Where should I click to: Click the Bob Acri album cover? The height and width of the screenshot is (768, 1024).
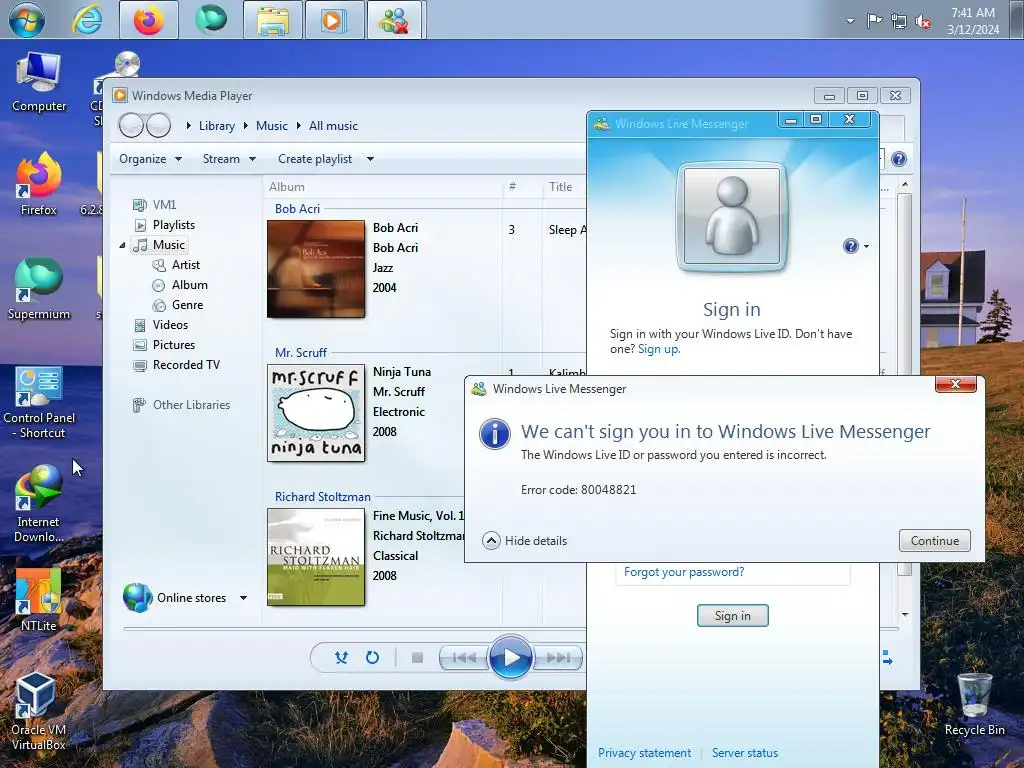[316, 269]
